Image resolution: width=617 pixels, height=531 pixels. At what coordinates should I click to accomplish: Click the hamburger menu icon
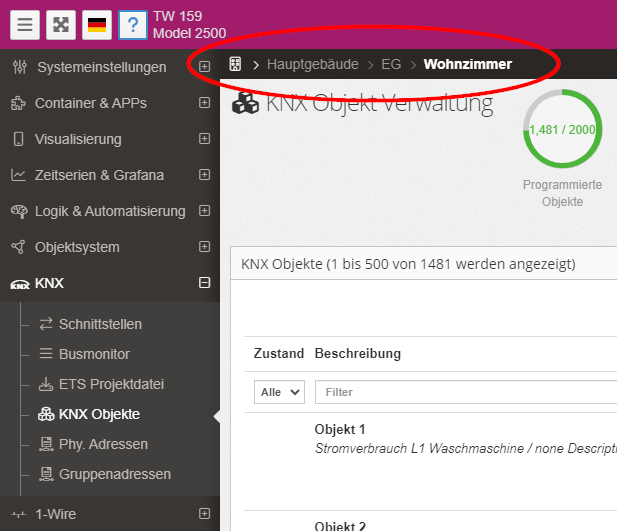tap(25, 25)
